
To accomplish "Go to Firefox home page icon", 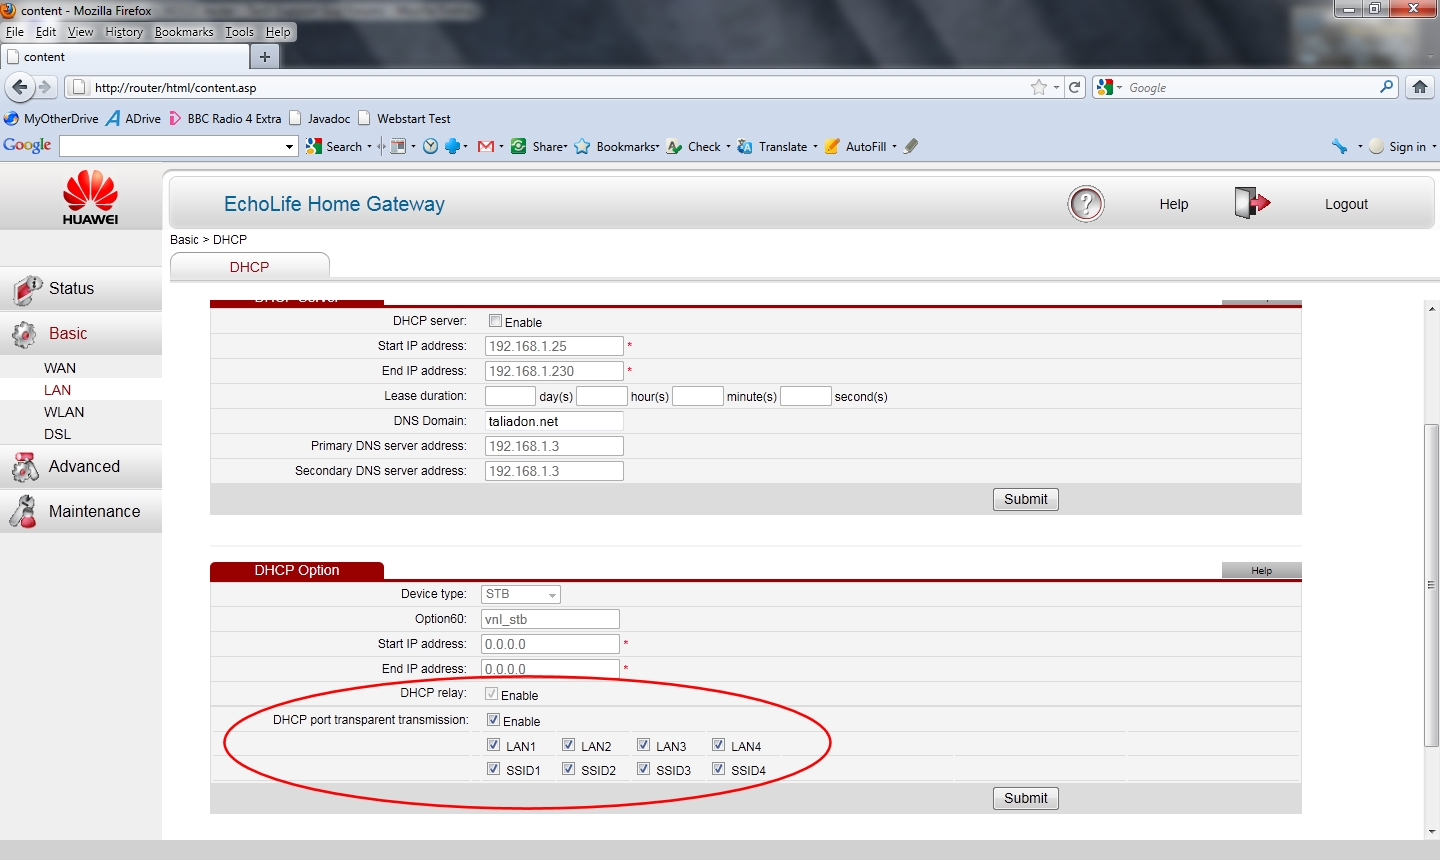I will tap(1420, 87).
